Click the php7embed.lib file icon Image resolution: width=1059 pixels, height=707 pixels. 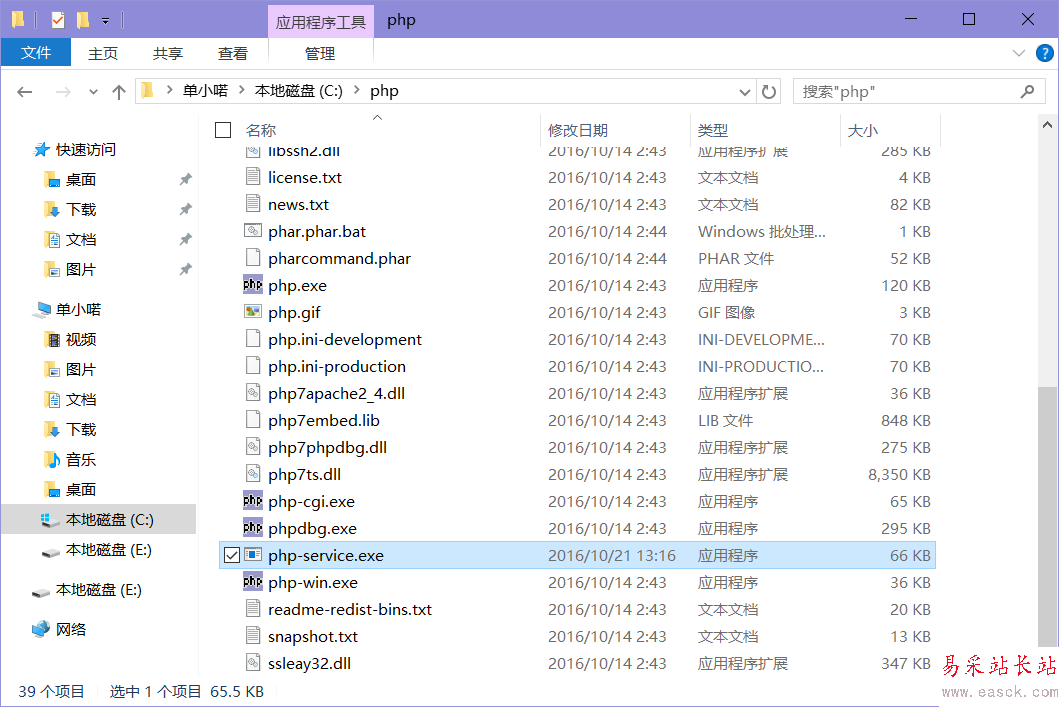pyautogui.click(x=253, y=420)
